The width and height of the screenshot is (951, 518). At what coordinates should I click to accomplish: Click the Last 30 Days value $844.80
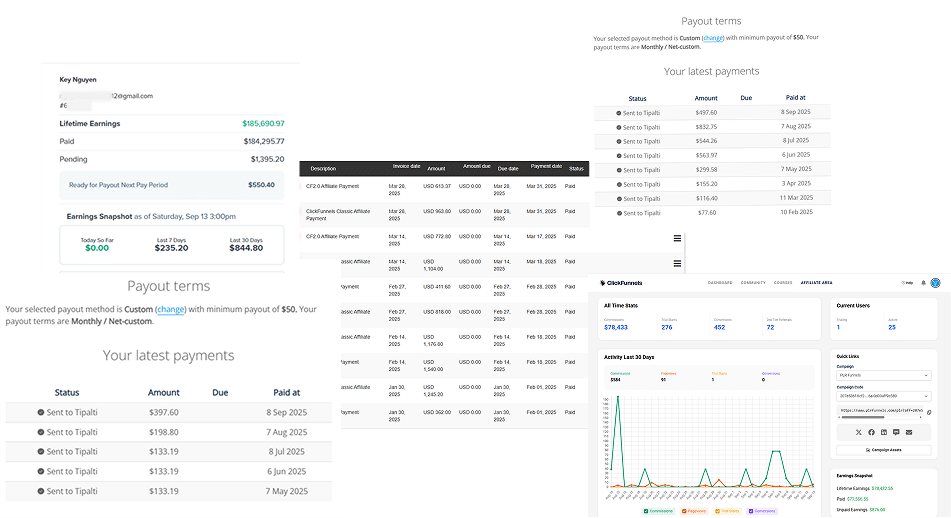246,248
